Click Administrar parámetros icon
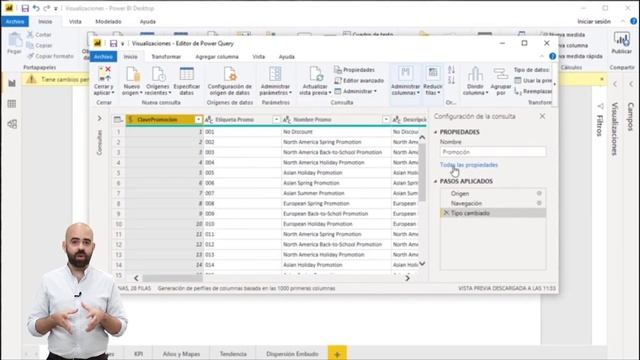Viewport: 640px width, 360px height. tap(275, 74)
